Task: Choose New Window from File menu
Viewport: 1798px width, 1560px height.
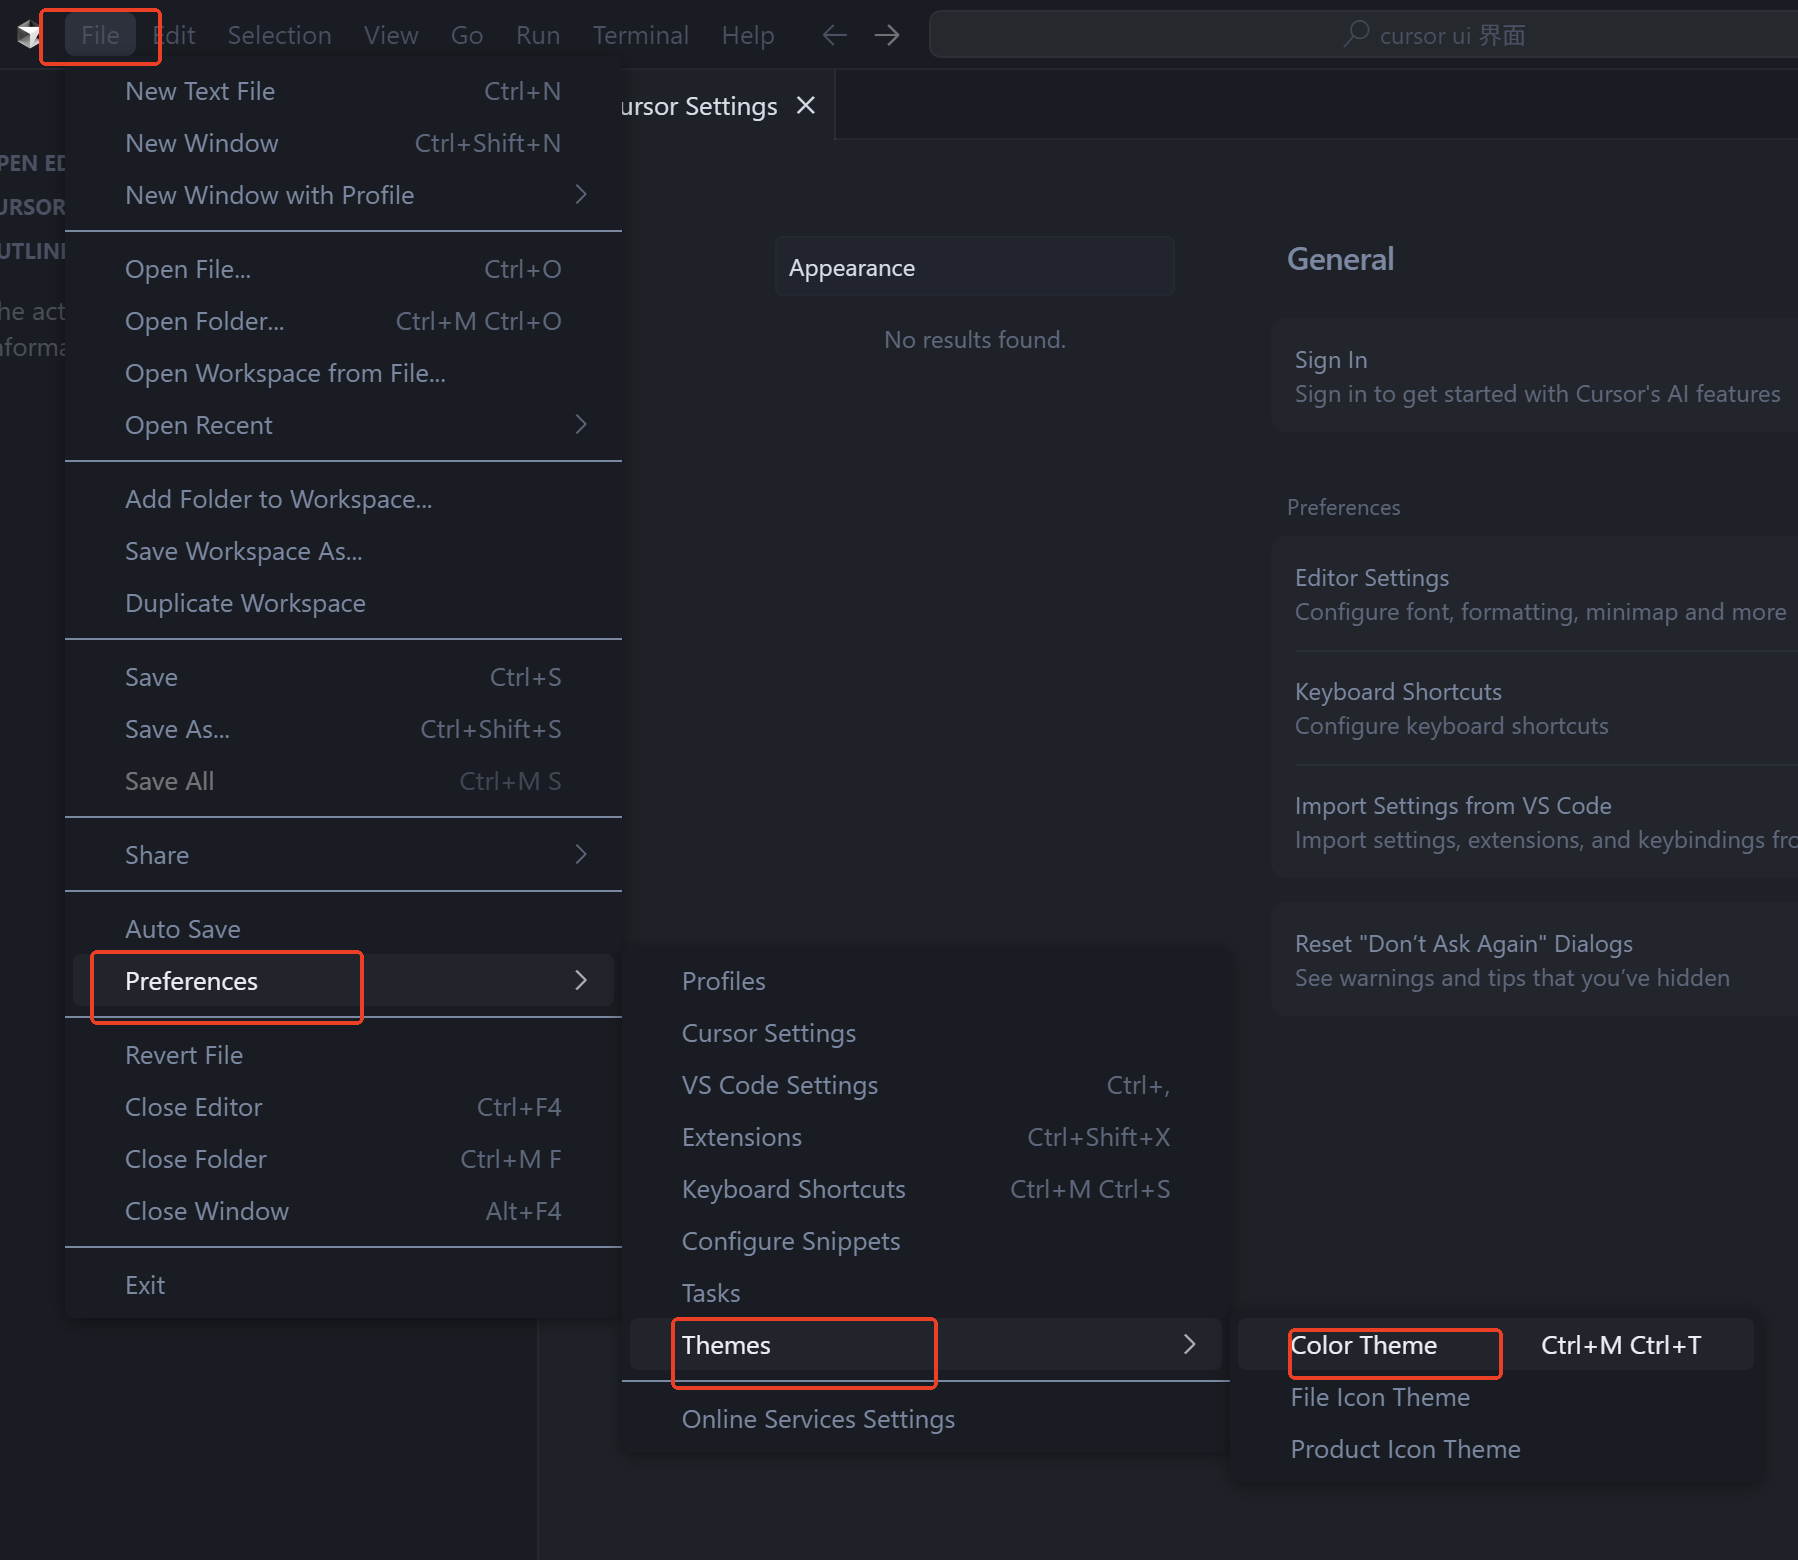Action: point(343,143)
